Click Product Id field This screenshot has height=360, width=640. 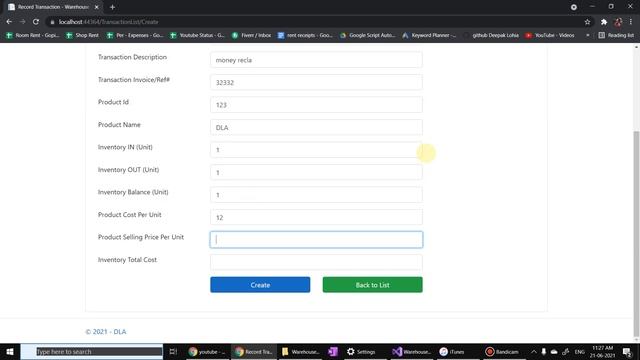(316, 105)
